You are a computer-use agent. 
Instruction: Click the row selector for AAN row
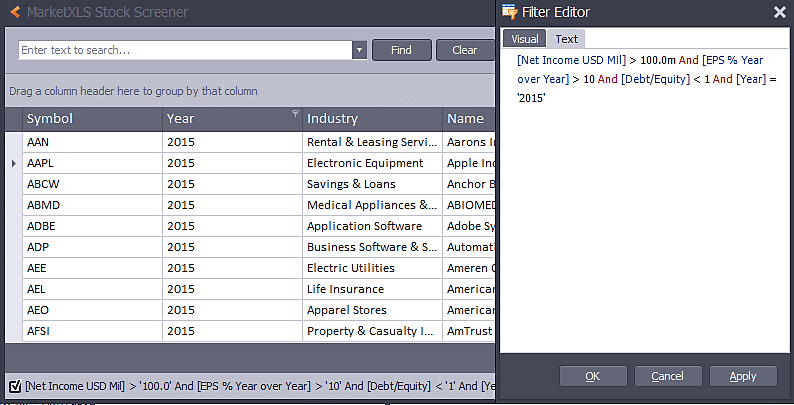pyautogui.click(x=14, y=142)
